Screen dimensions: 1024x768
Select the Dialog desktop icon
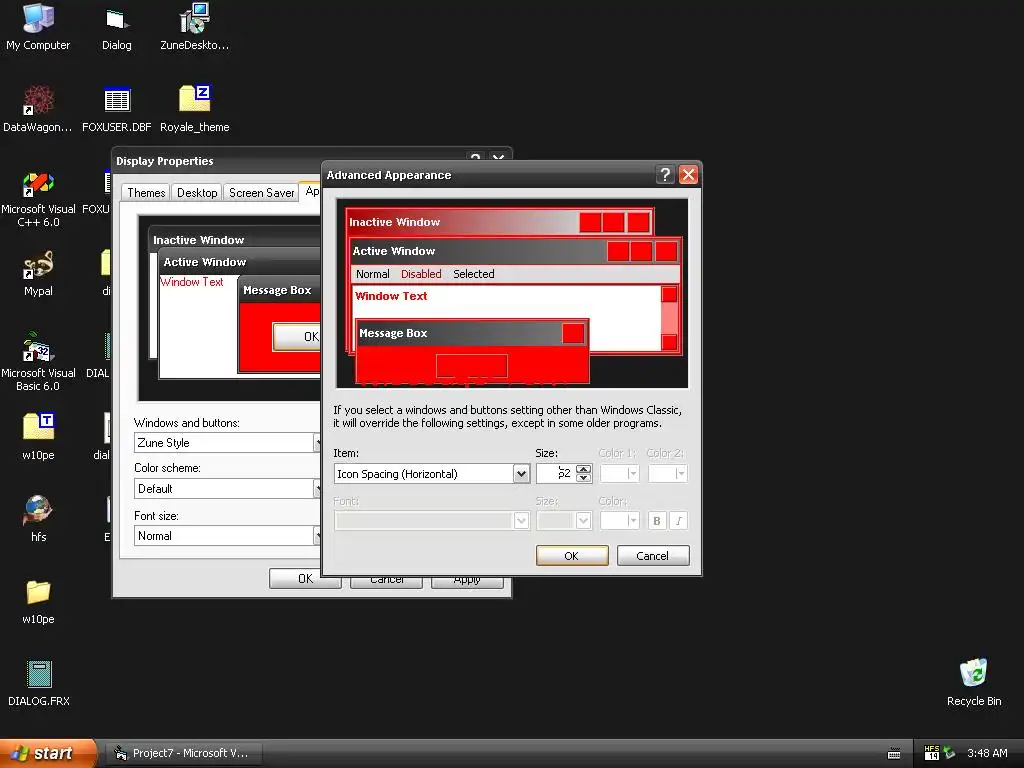(x=116, y=27)
